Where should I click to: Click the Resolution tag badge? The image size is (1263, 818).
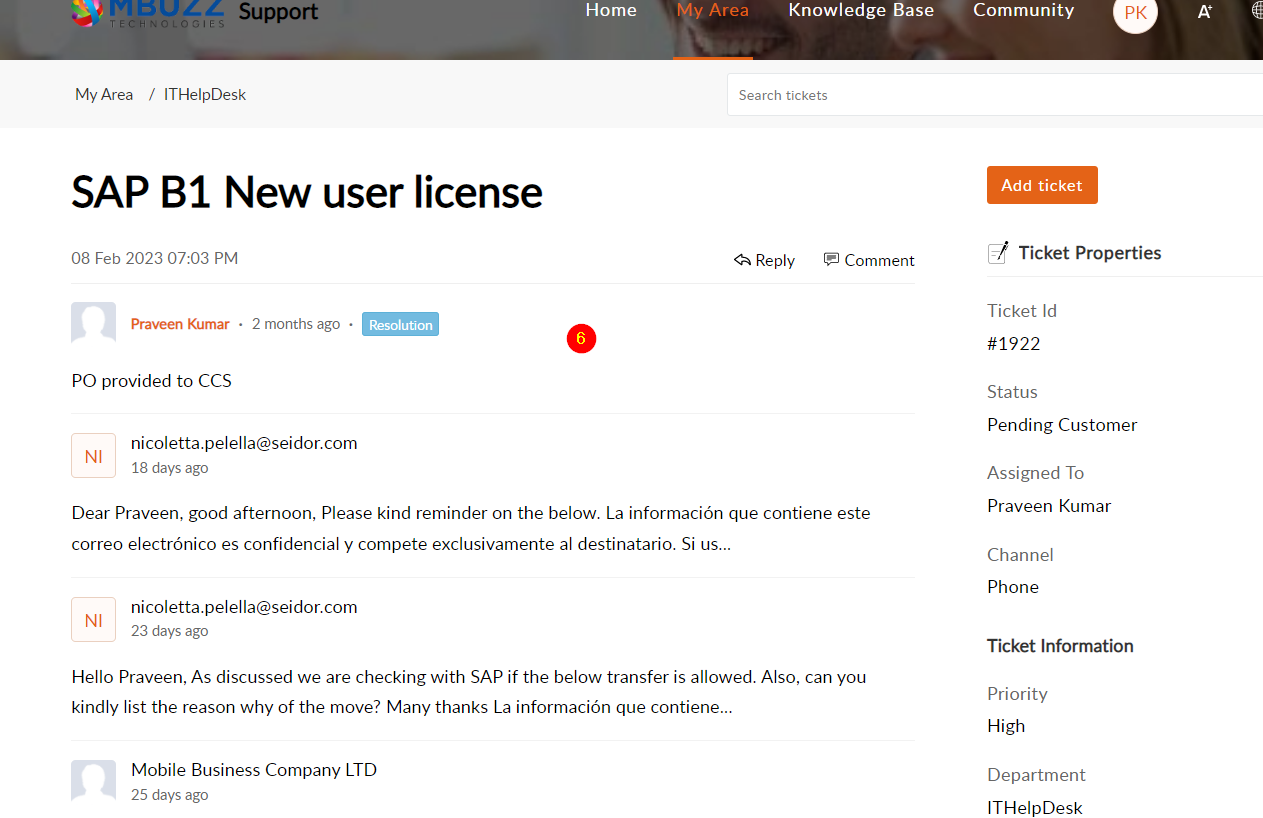[x=400, y=324]
